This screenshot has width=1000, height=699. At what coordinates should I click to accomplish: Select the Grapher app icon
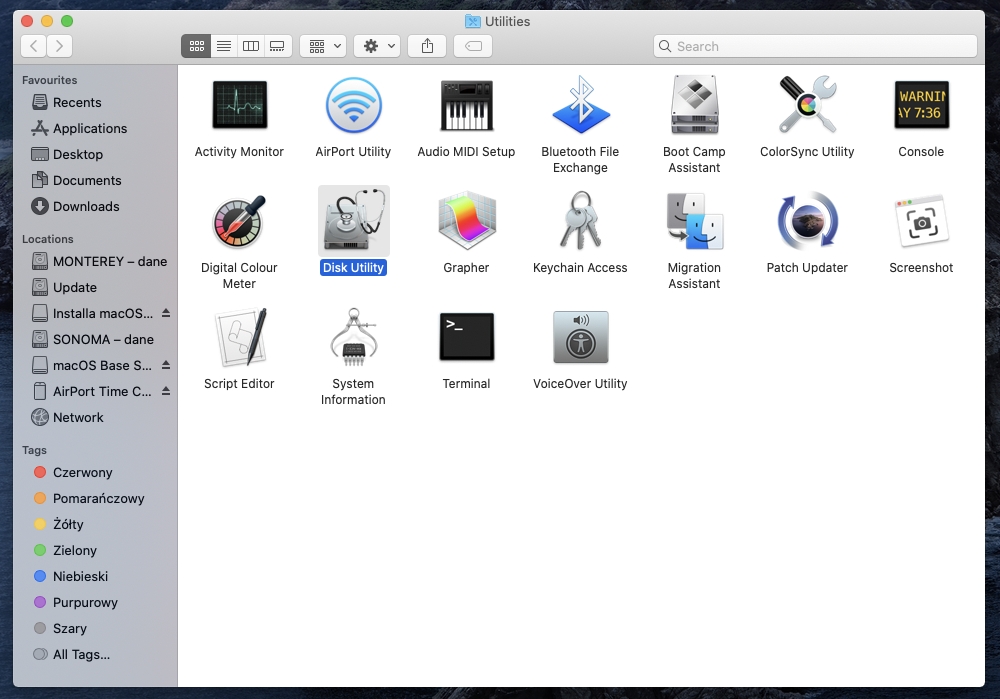pos(466,221)
